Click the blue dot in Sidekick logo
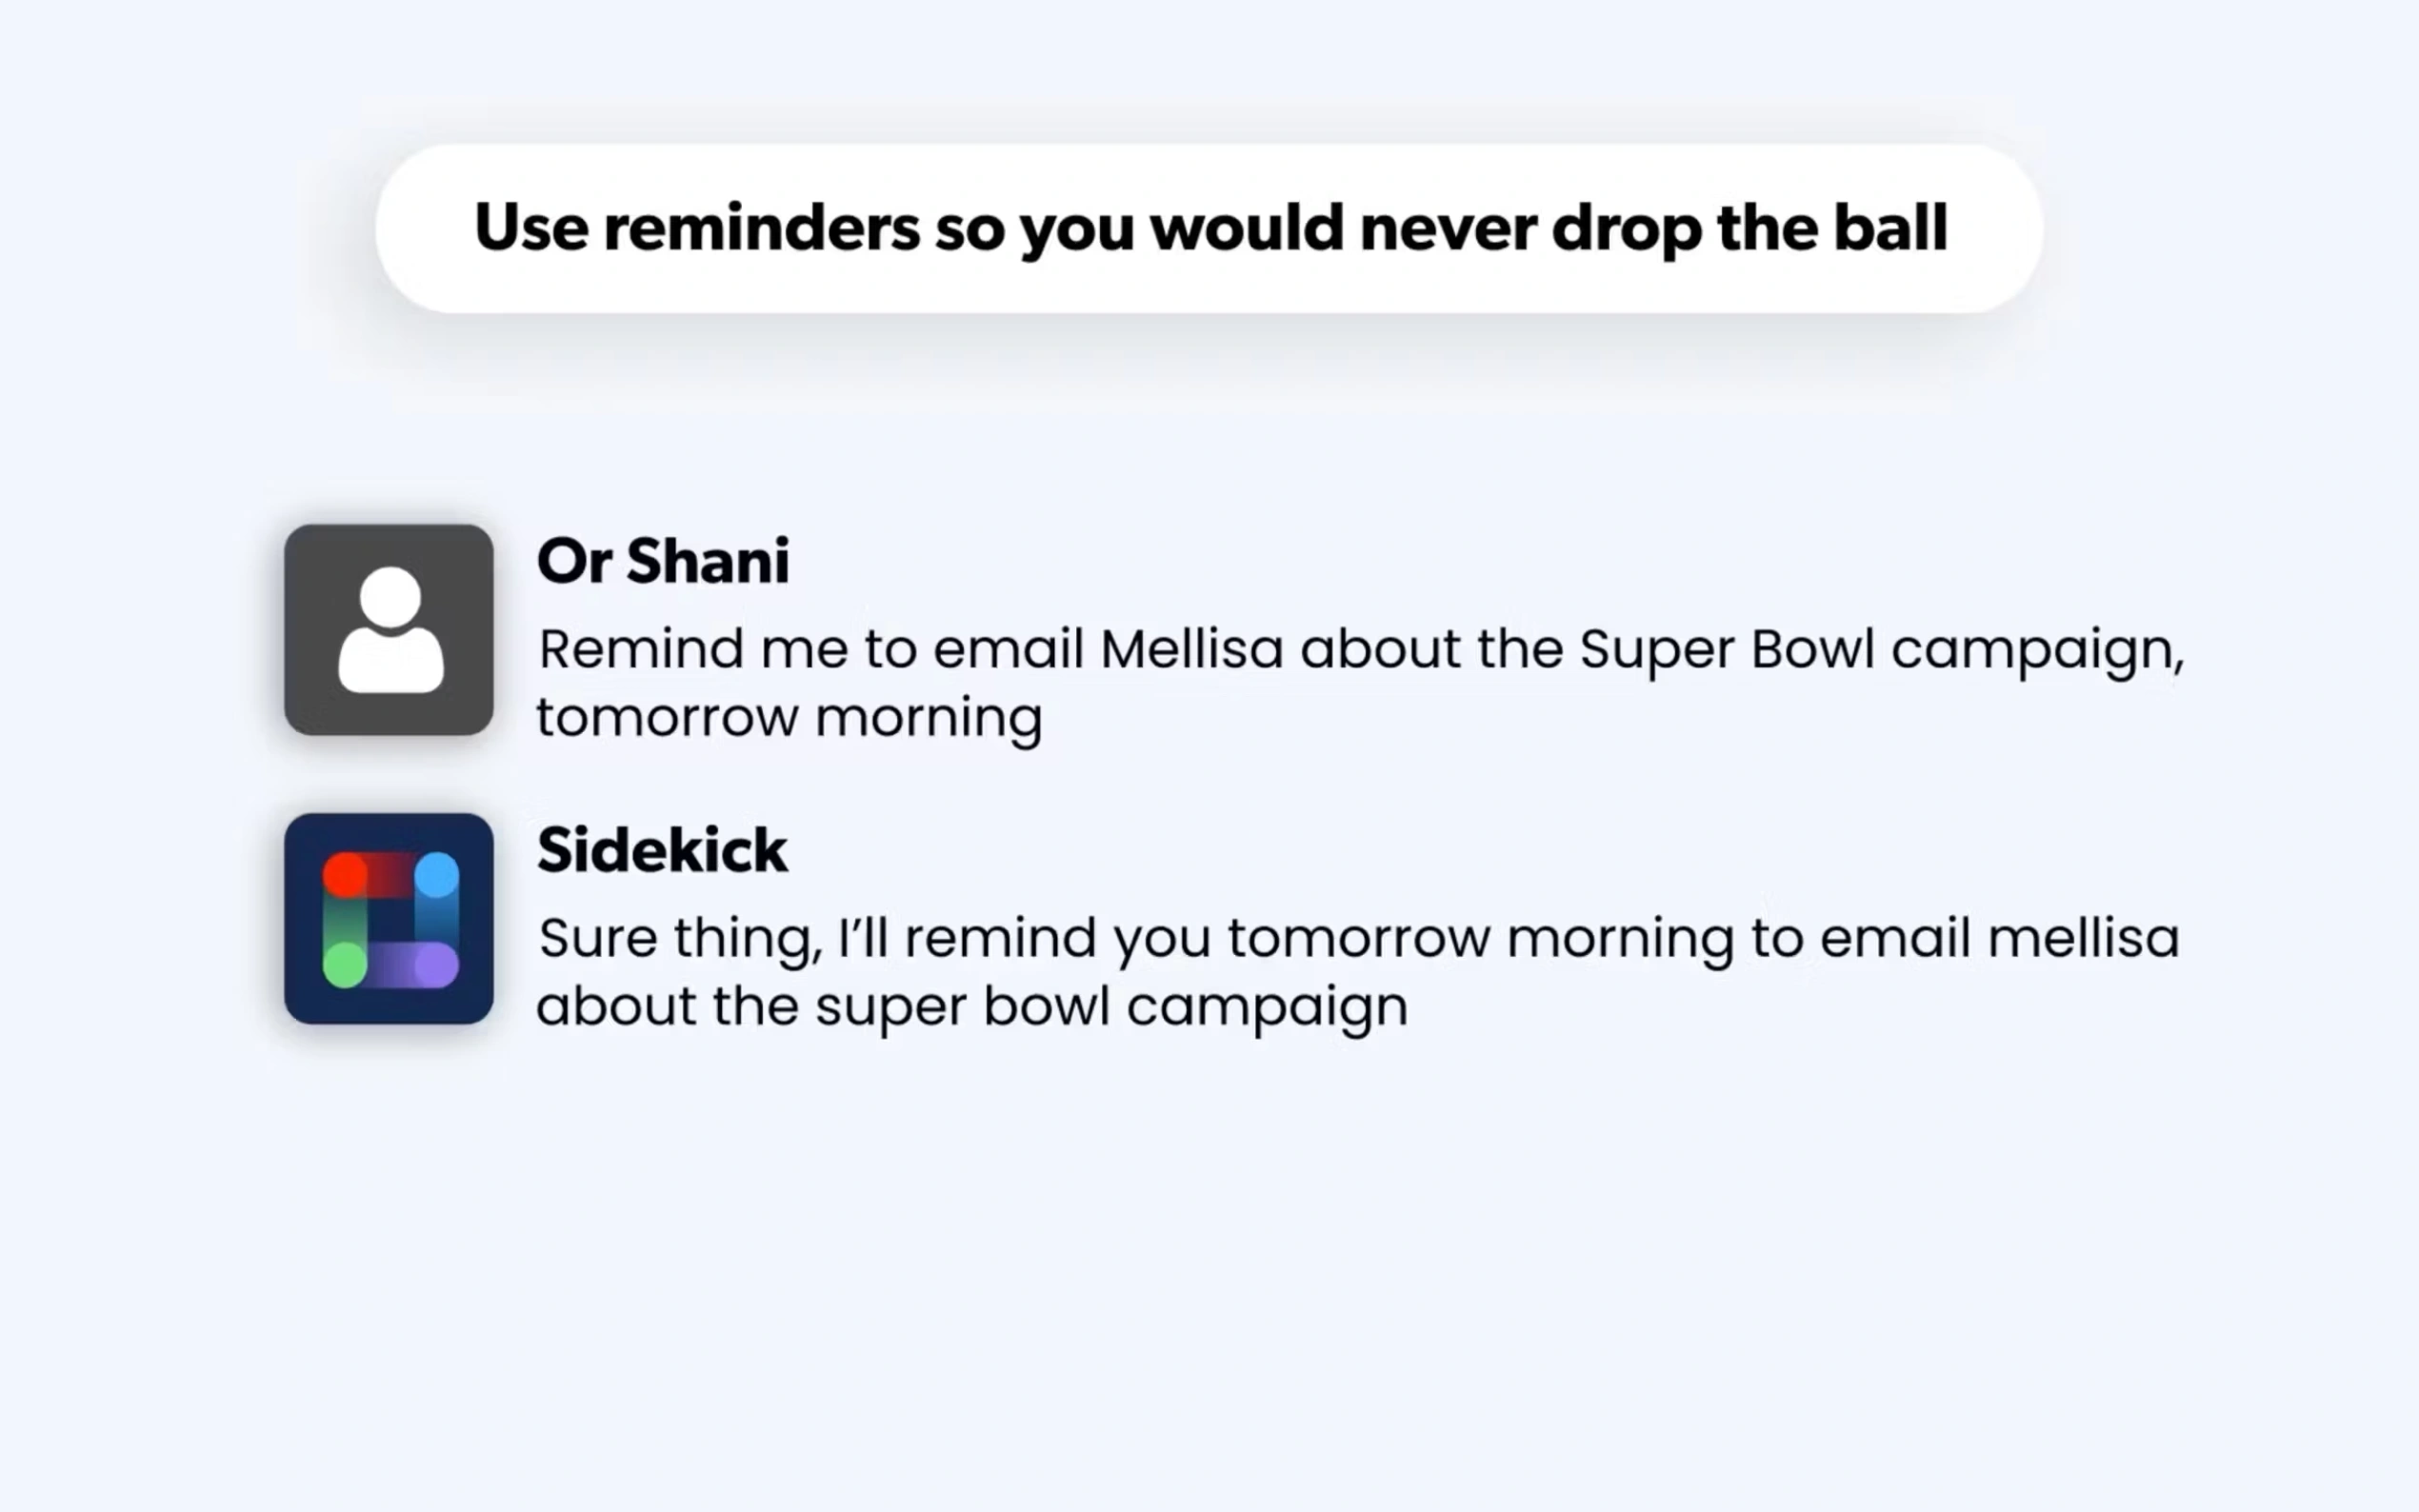2419x1512 pixels. [437, 875]
